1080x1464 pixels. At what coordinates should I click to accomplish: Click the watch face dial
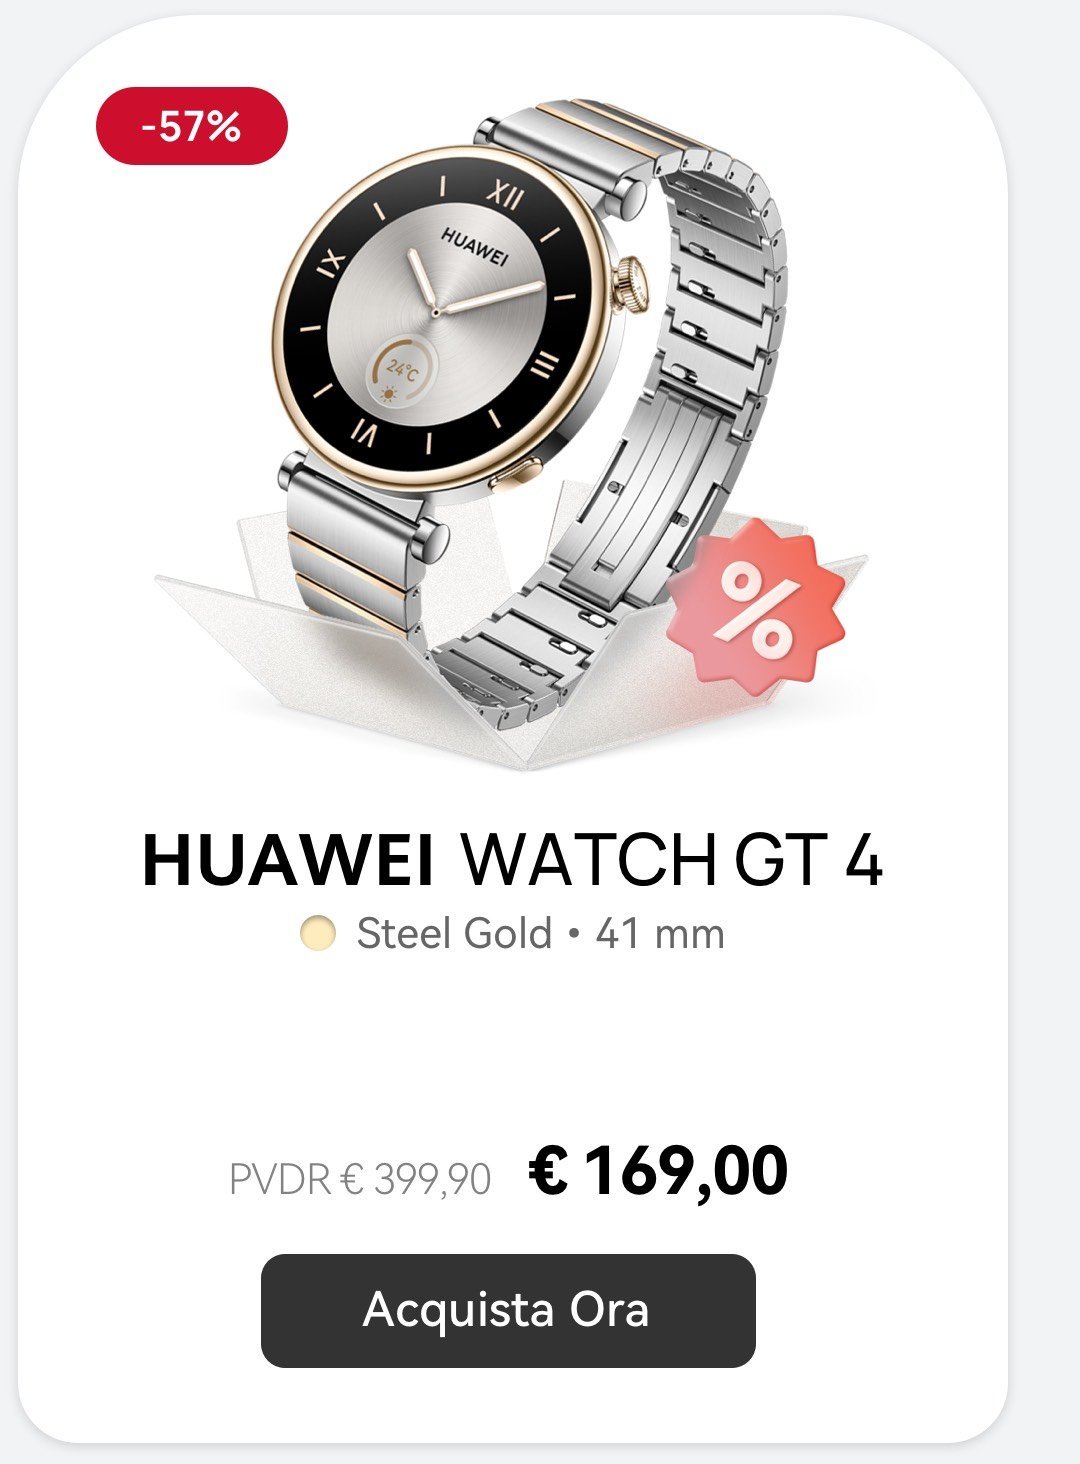438,313
